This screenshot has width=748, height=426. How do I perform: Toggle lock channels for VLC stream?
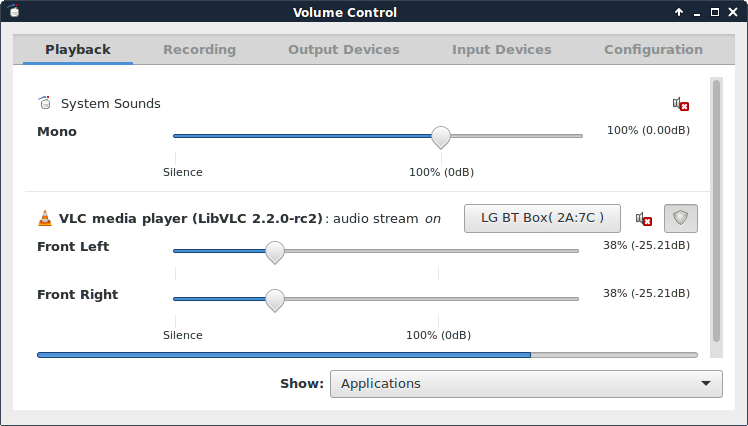tap(681, 218)
